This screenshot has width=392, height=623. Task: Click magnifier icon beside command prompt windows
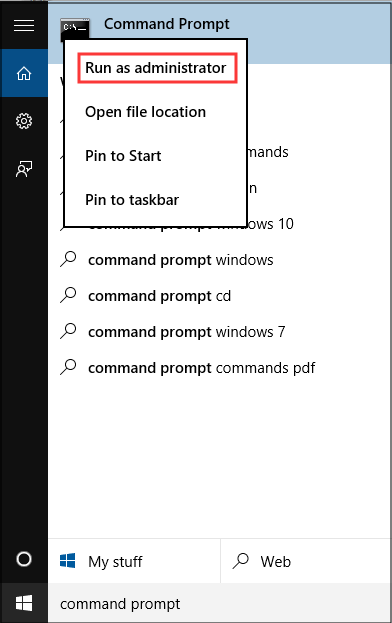[x=68, y=260]
